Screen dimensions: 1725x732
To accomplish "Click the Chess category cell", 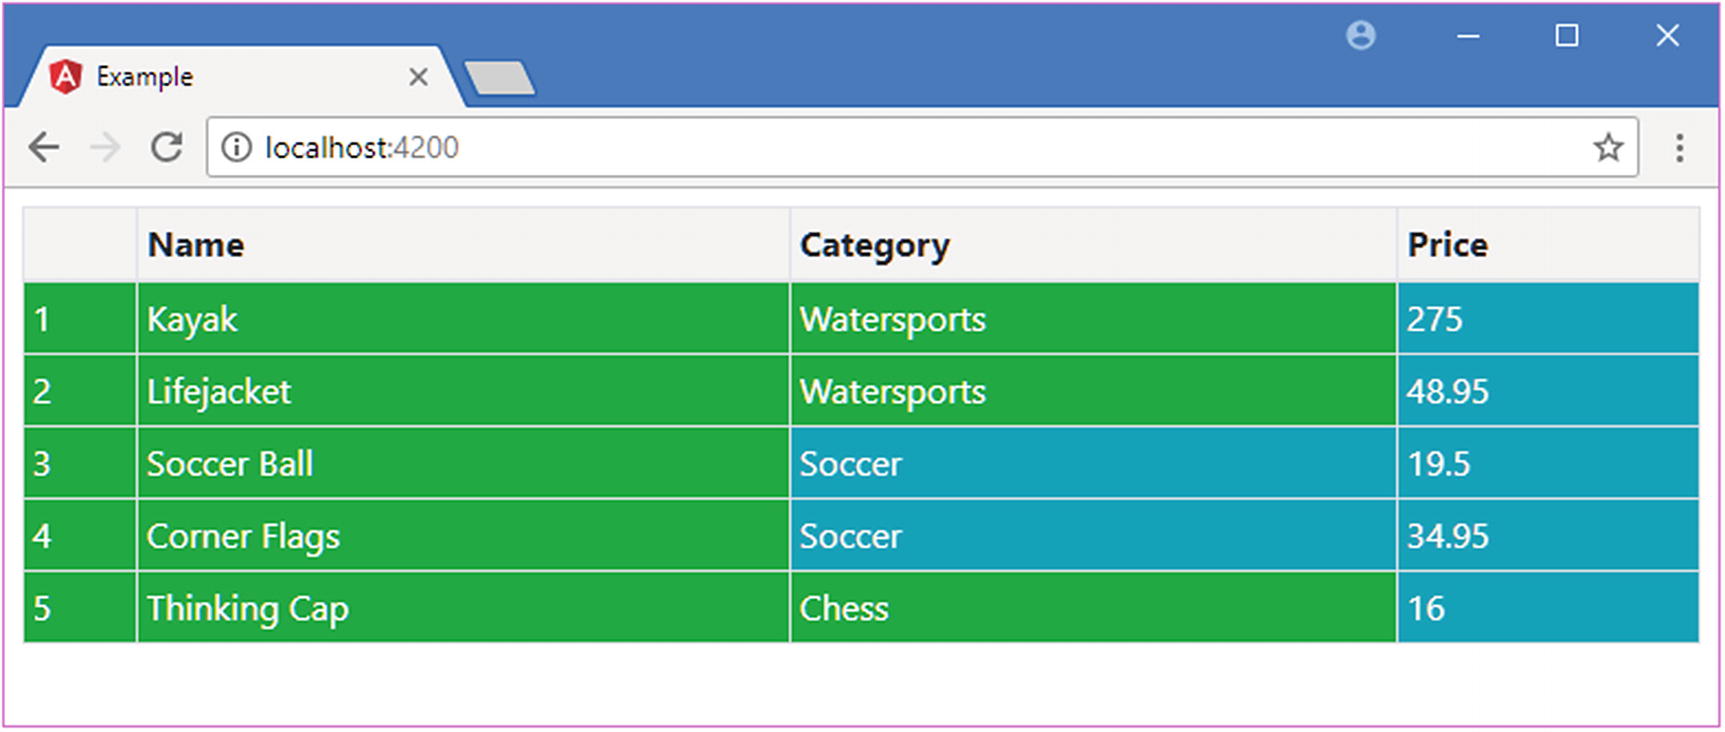I will point(844,608).
